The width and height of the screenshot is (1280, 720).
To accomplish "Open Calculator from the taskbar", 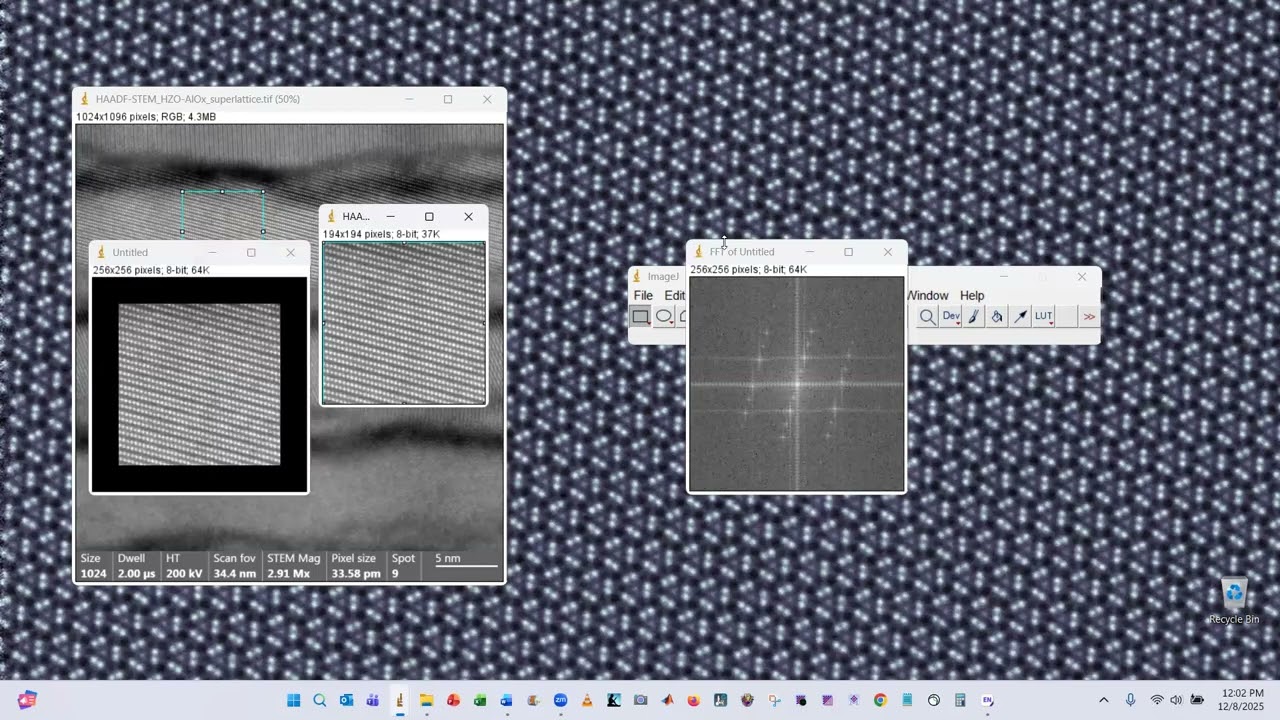I will pyautogui.click(x=960, y=700).
